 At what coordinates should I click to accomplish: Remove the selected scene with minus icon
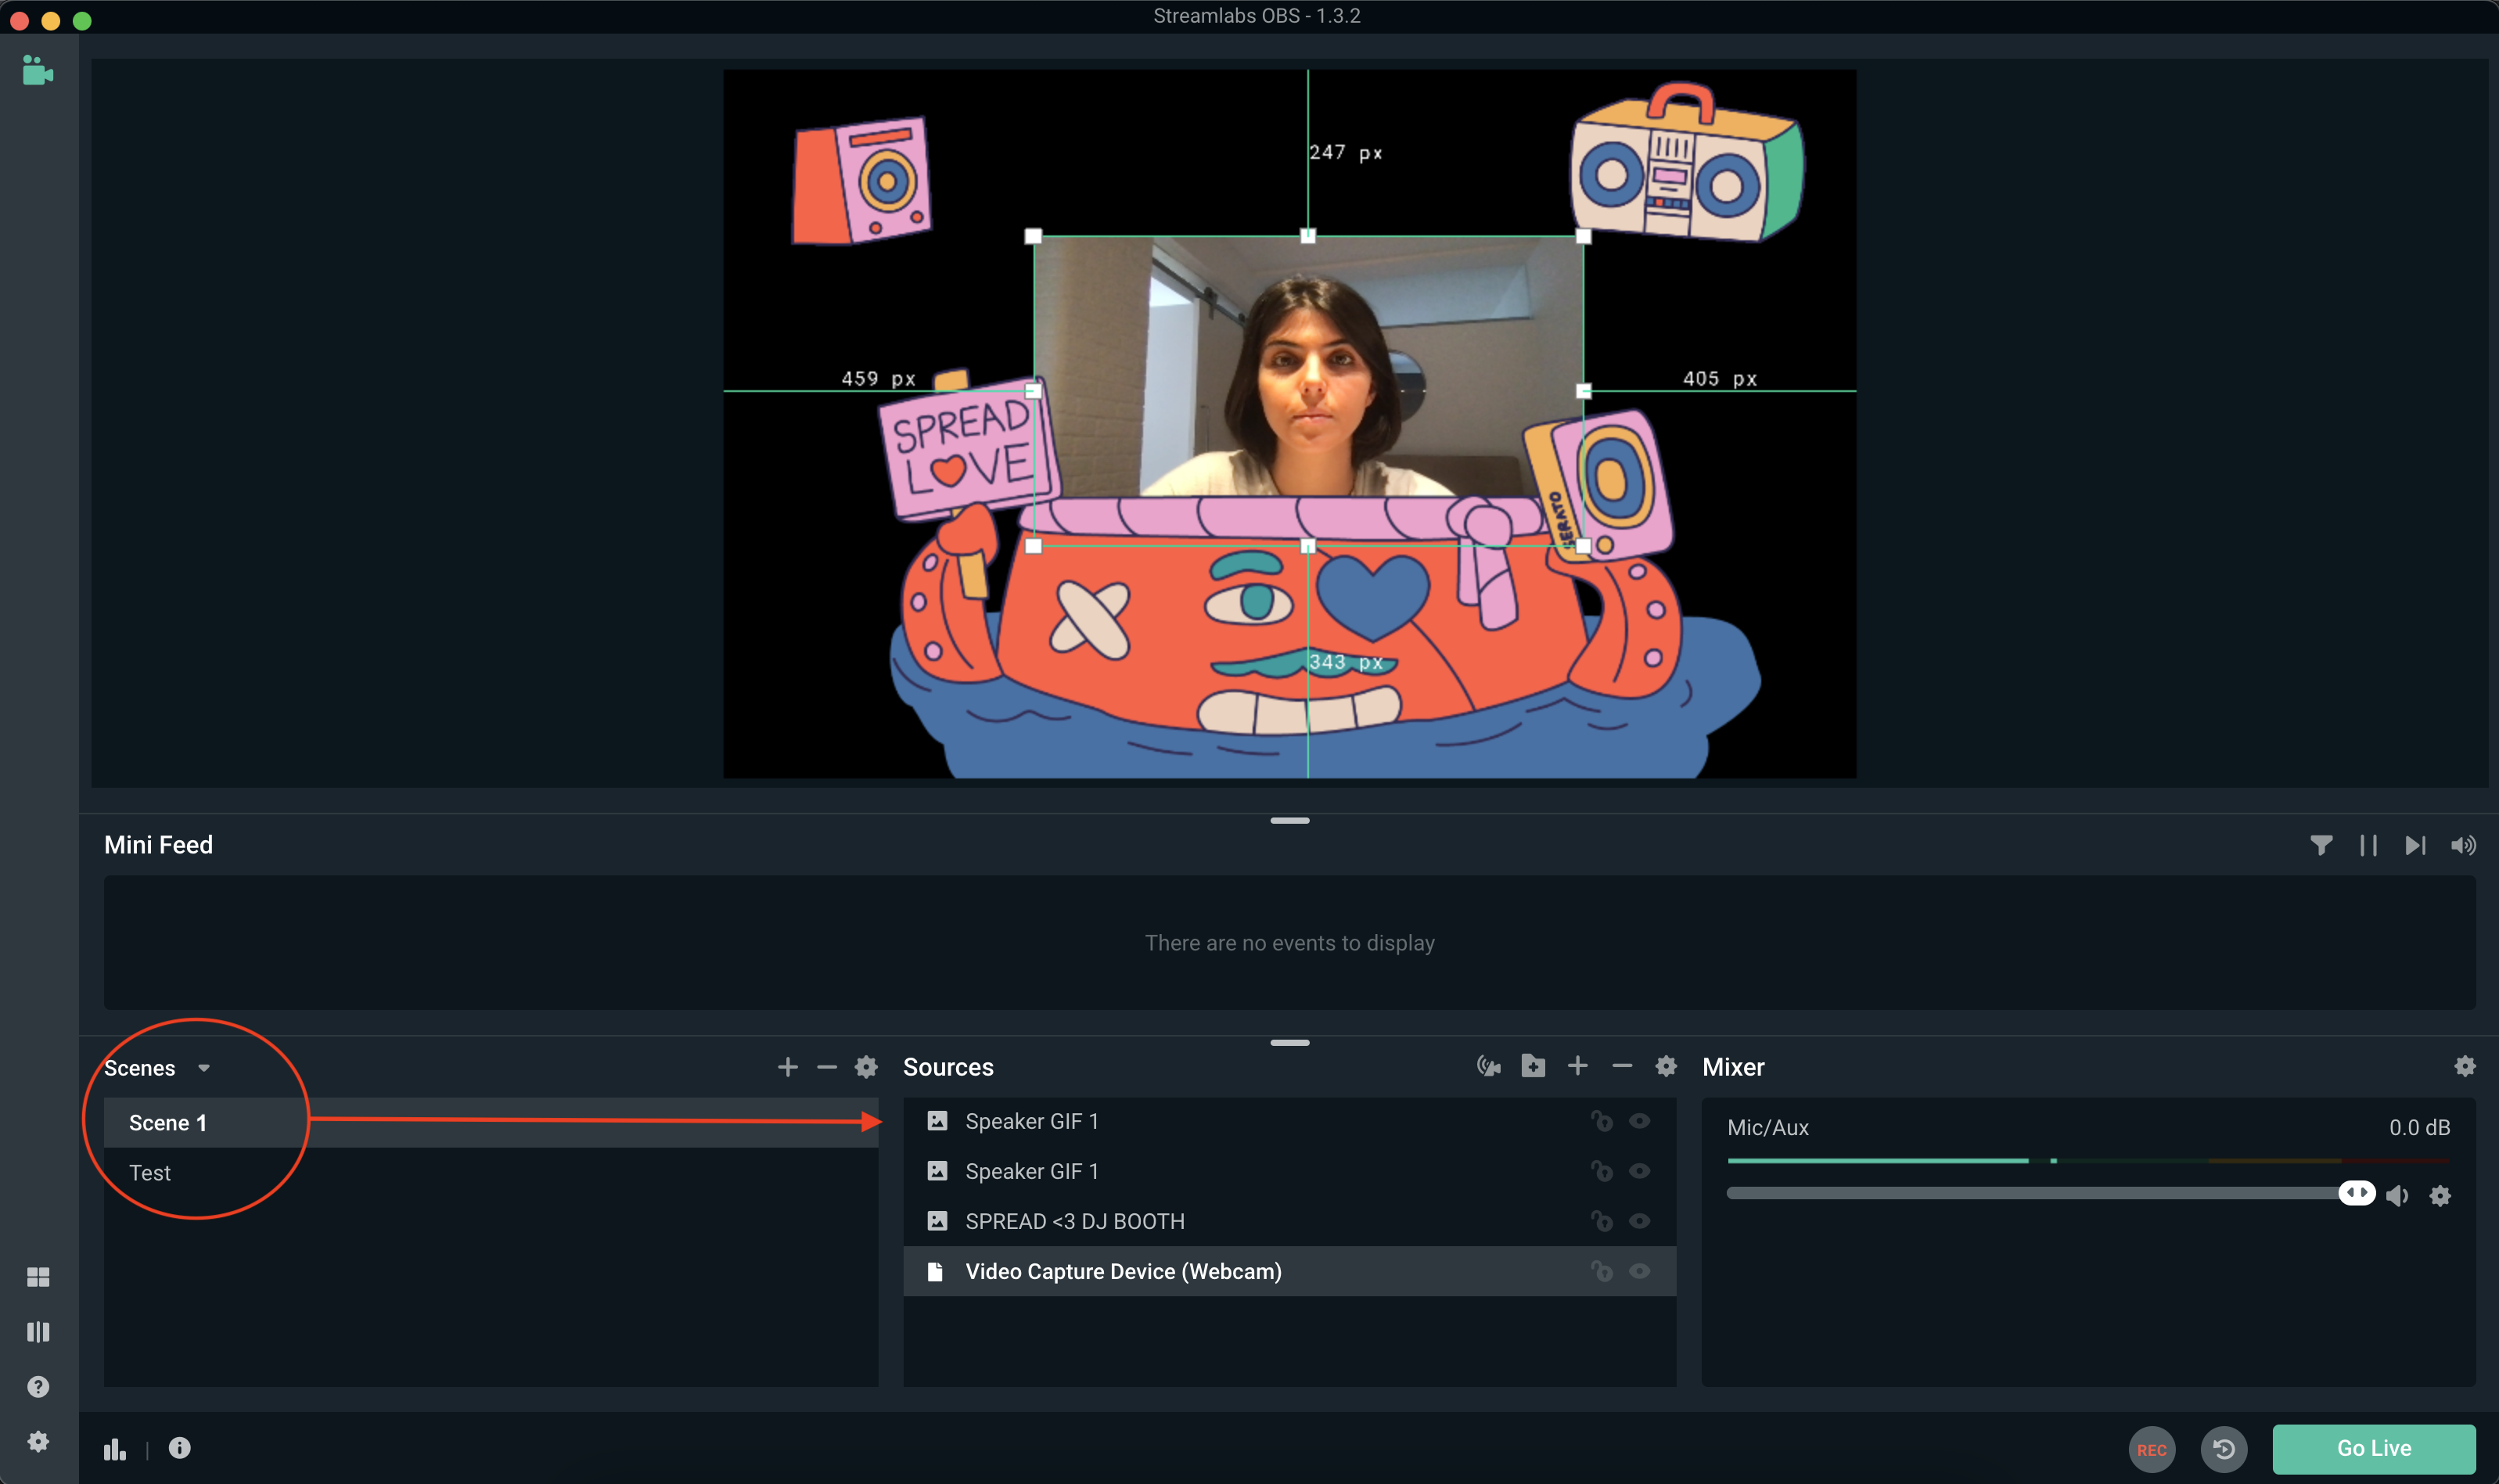coord(827,1067)
